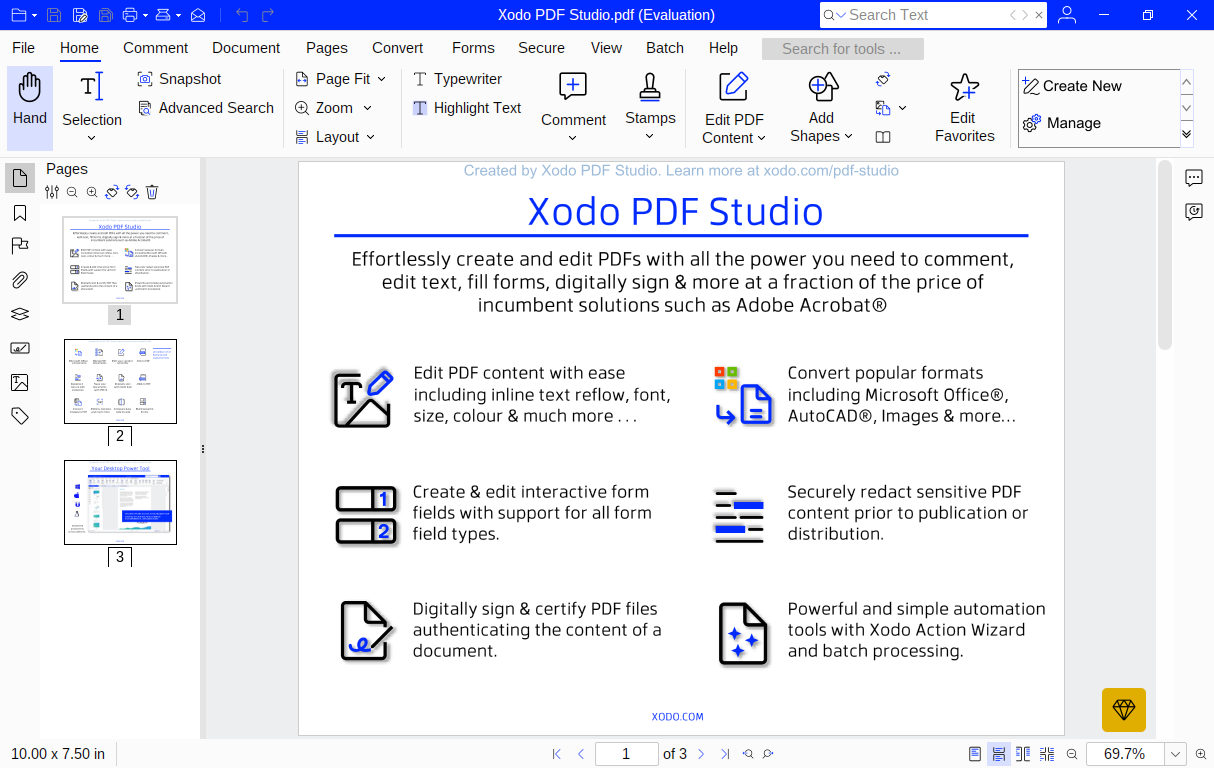Open Edit Favorites
Viewport: 1214px width, 768px height.
(964, 108)
